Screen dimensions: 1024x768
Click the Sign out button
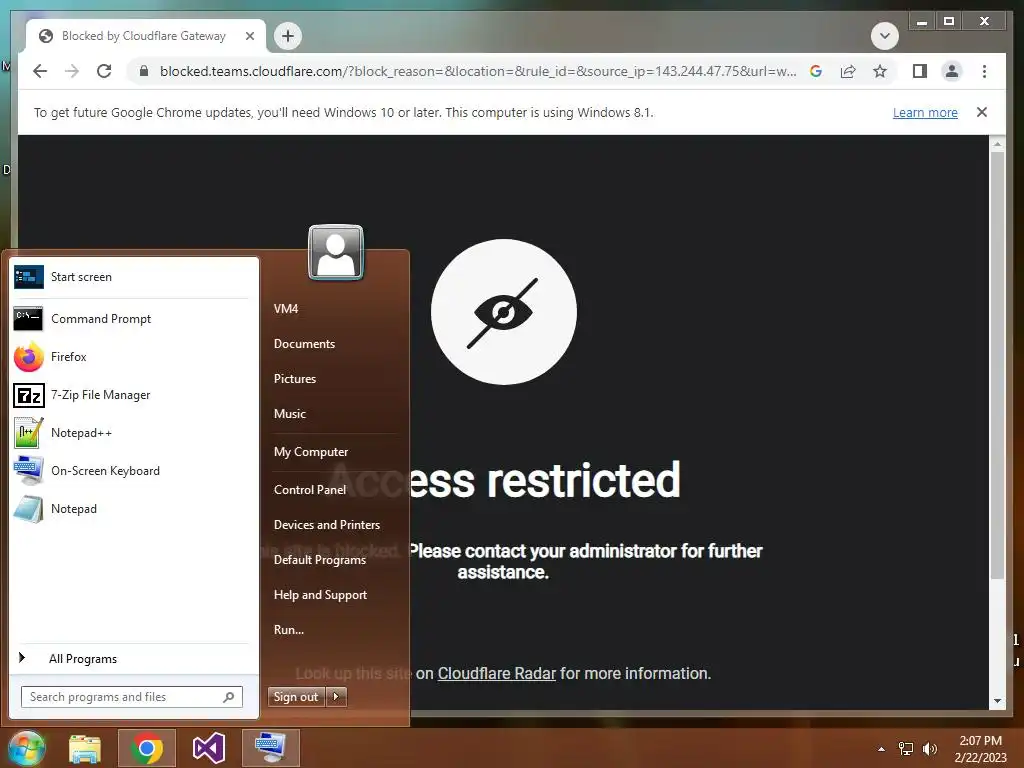tap(296, 697)
